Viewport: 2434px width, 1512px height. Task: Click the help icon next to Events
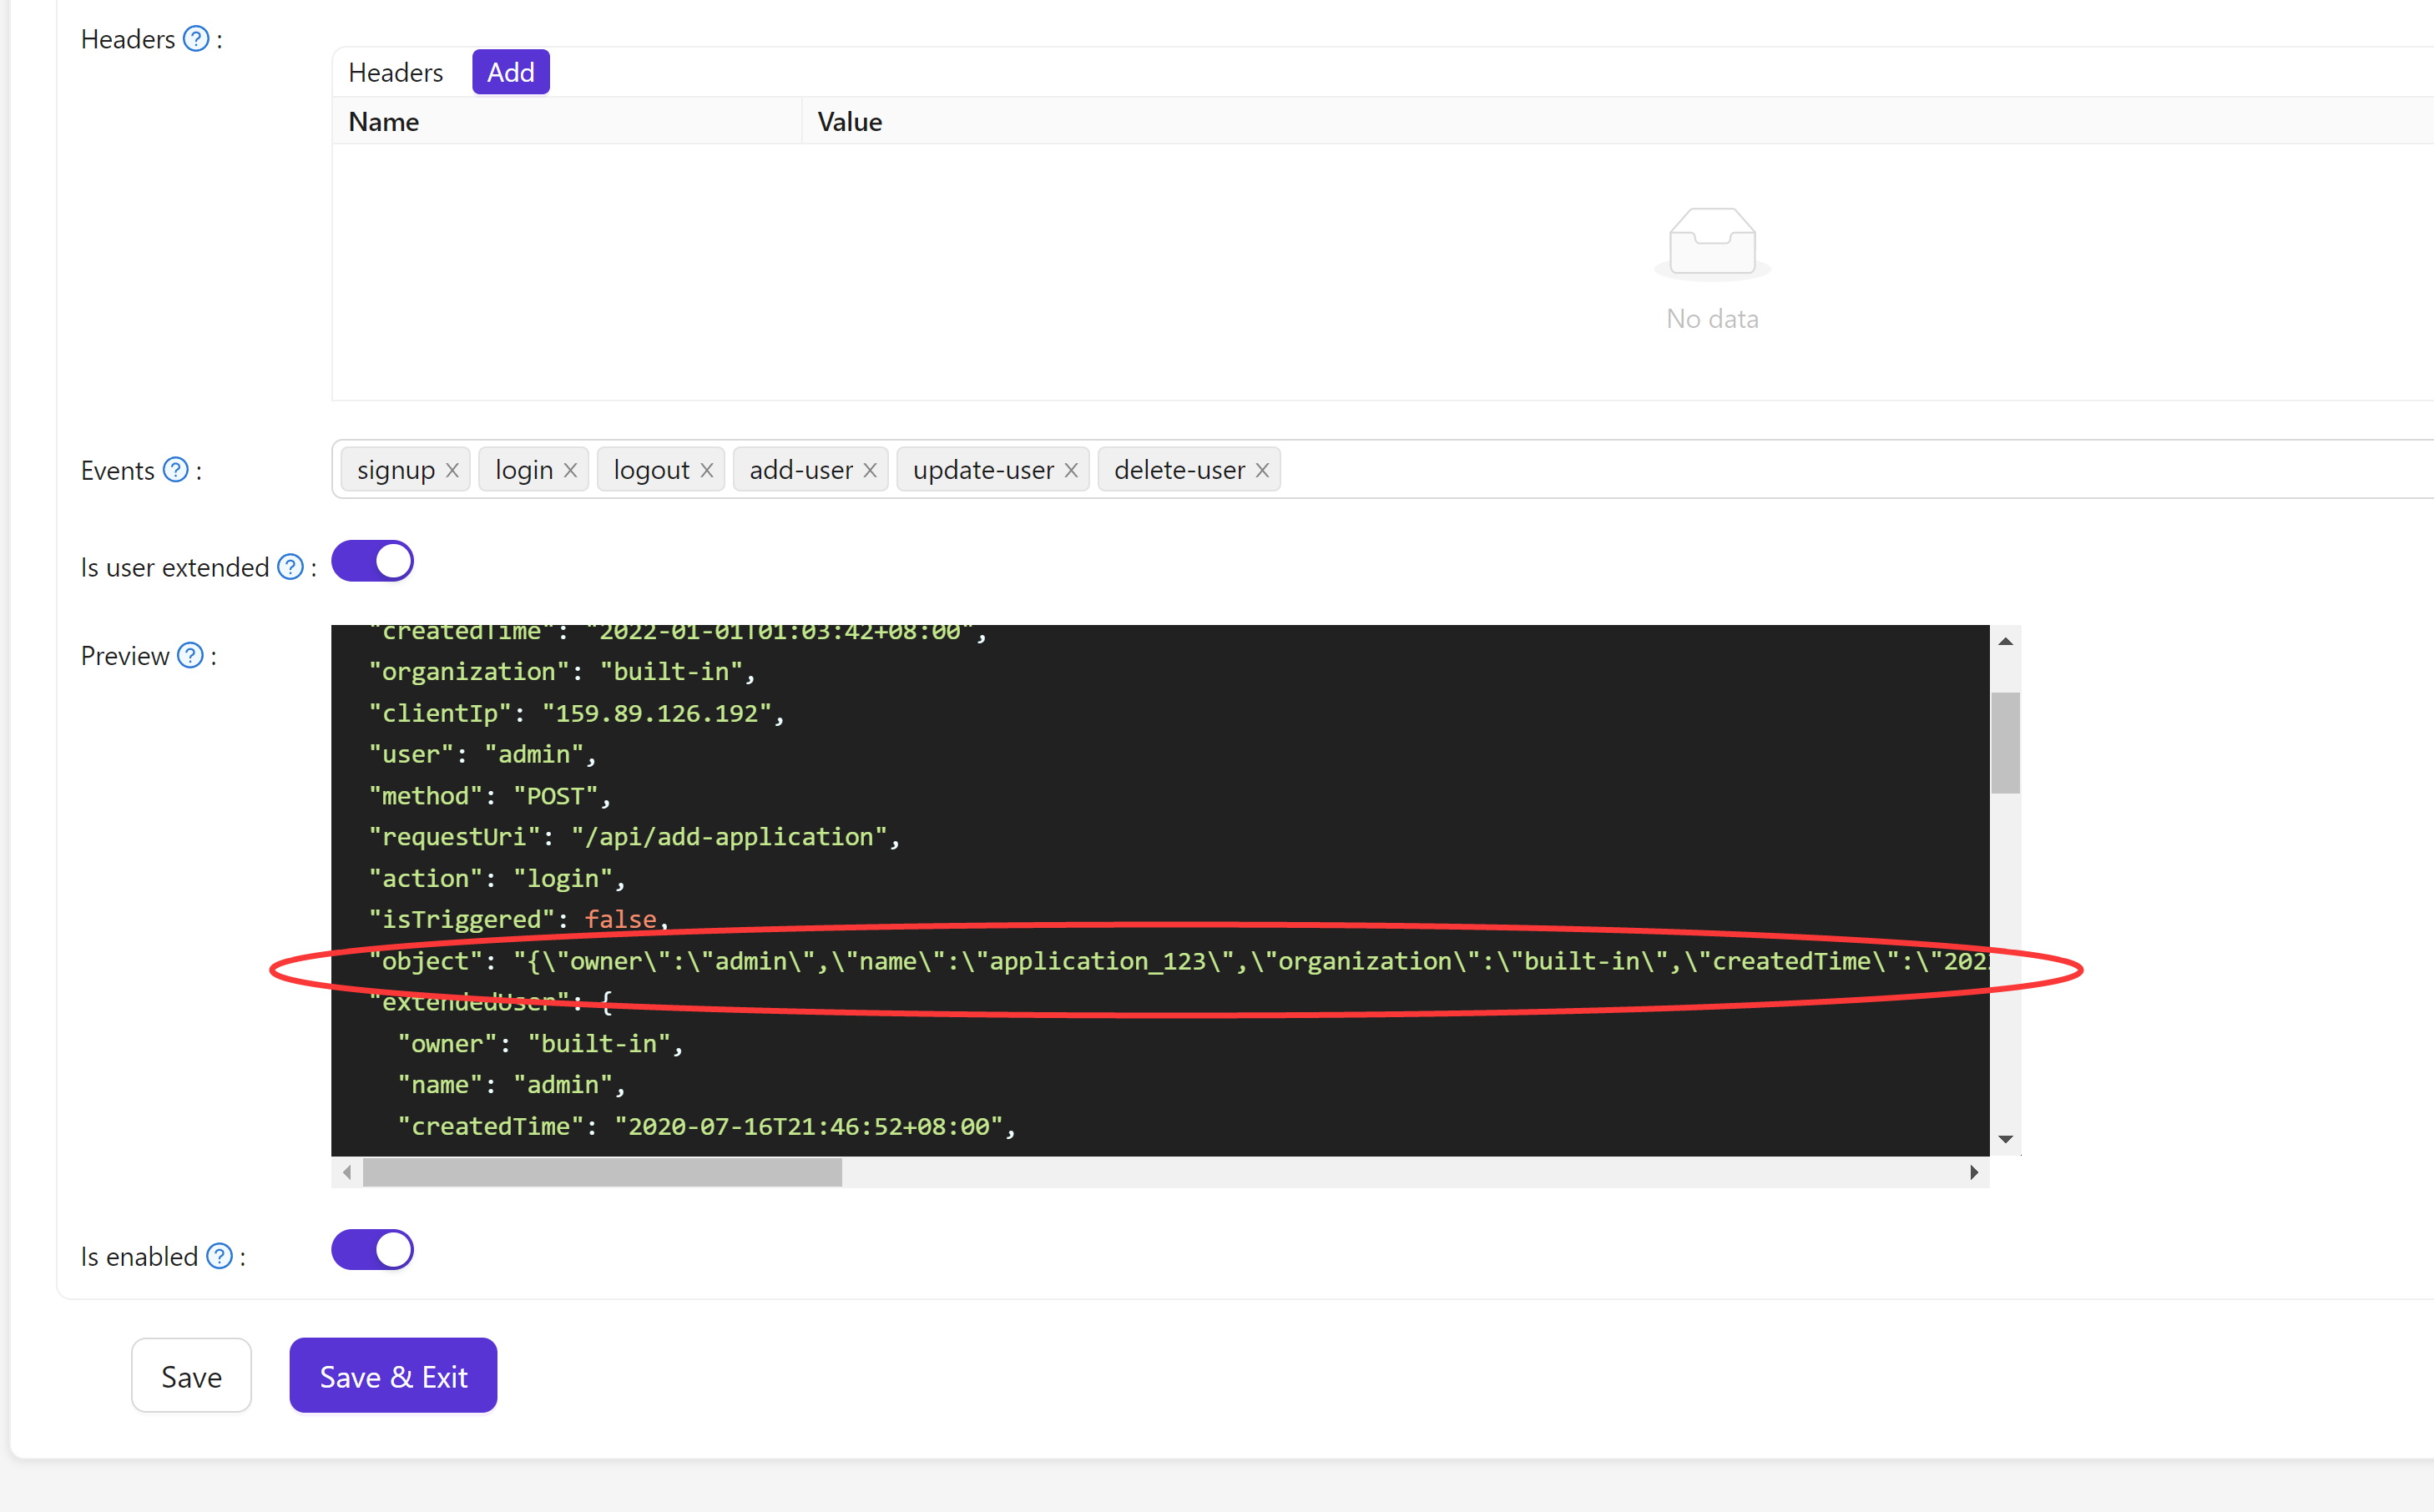(x=176, y=469)
